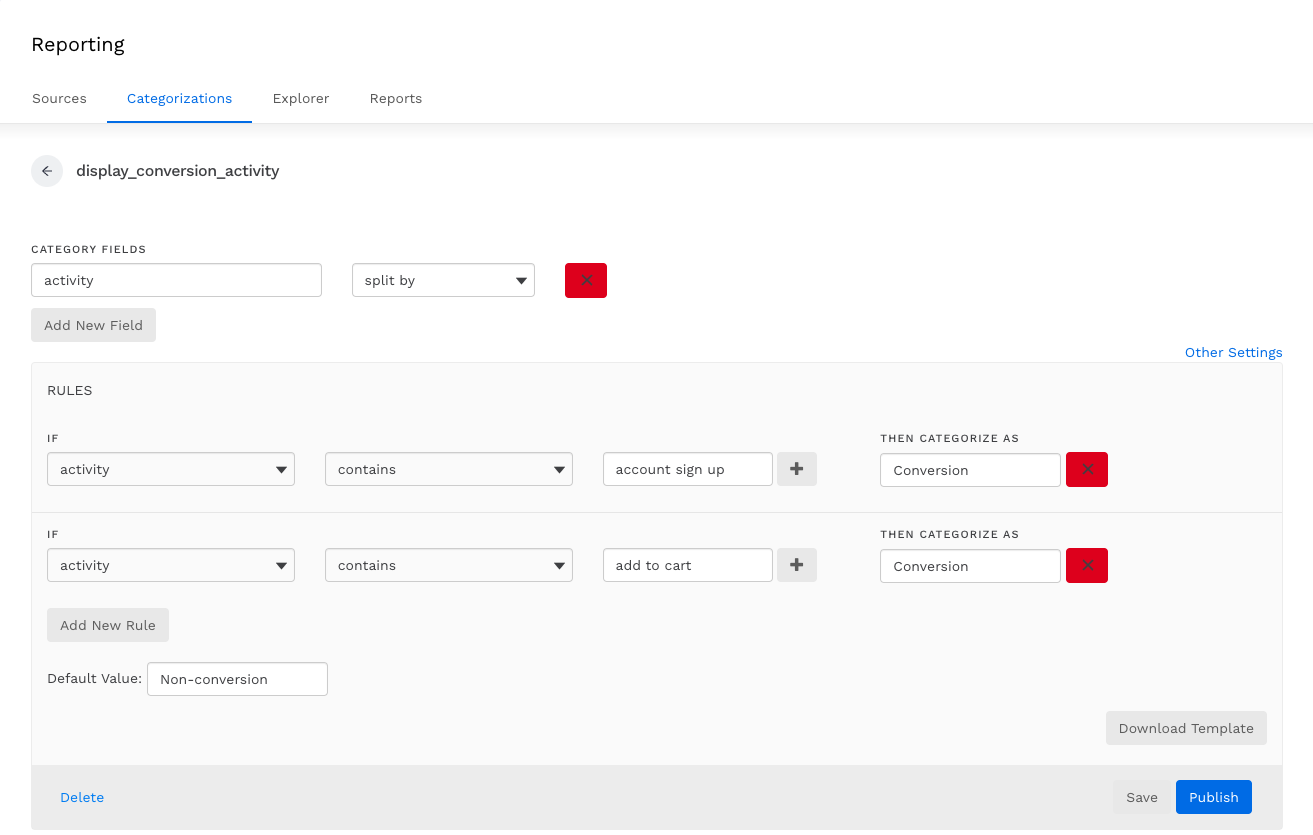Viewport: 1313px width, 835px height.
Task: Switch to the Sources tab
Action: (59, 99)
